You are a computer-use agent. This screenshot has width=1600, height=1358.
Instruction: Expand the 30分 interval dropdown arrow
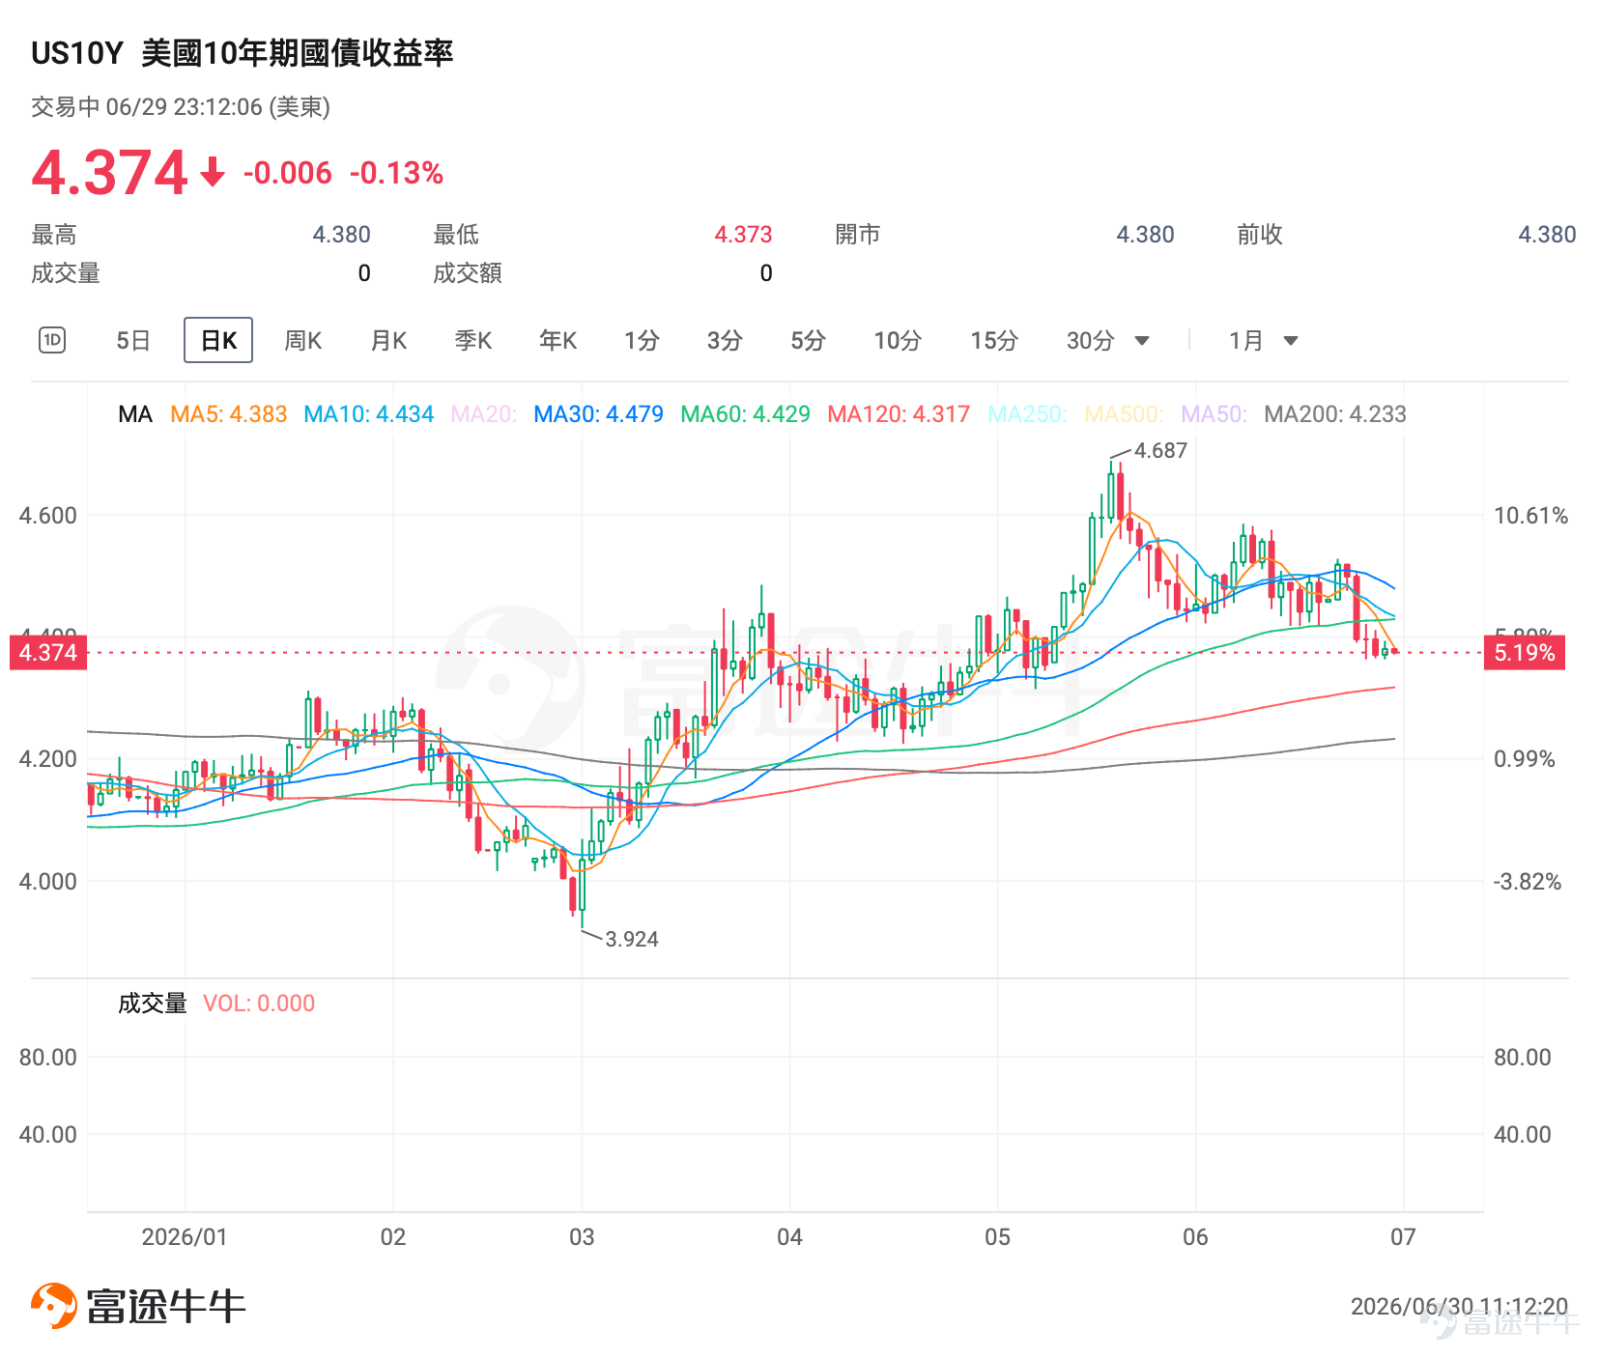point(1142,341)
